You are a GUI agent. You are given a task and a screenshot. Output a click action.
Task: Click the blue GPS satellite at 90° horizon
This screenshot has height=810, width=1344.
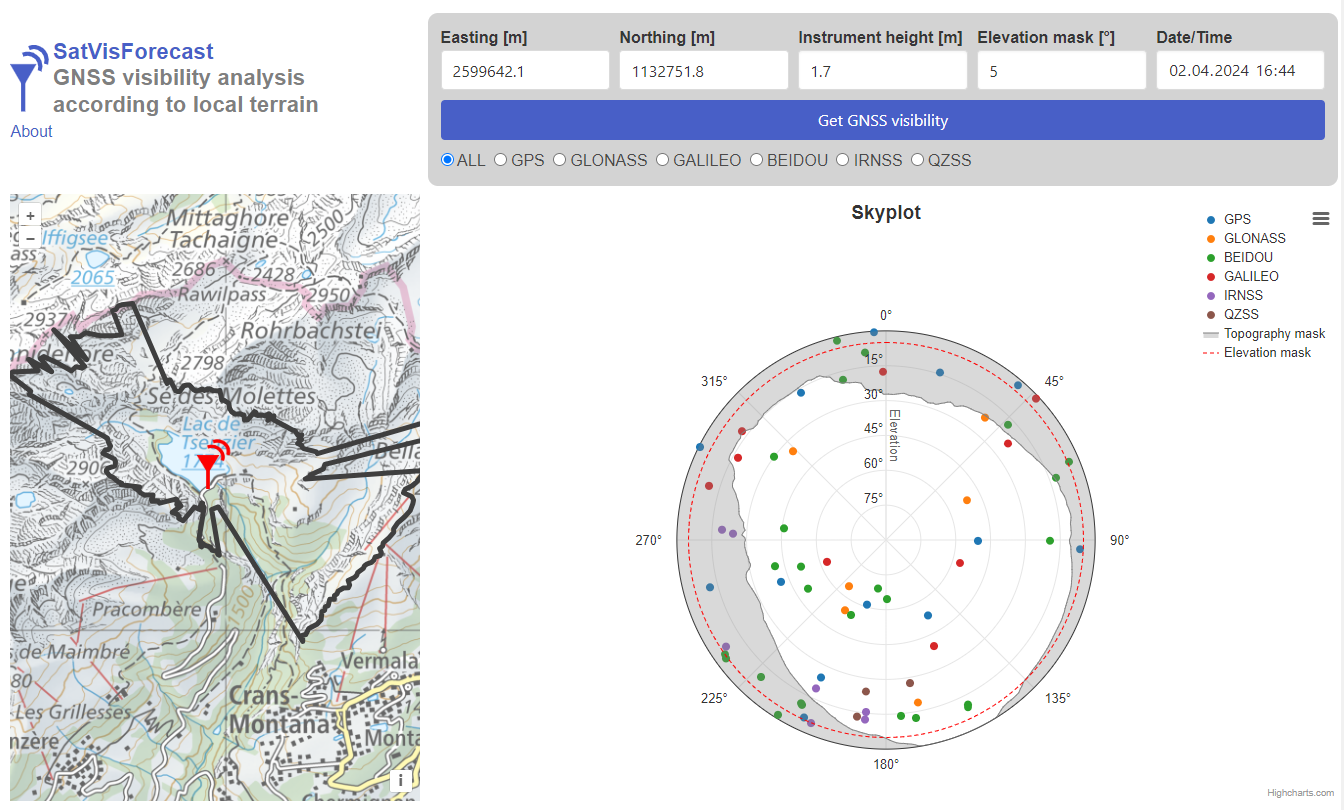coord(1080,549)
